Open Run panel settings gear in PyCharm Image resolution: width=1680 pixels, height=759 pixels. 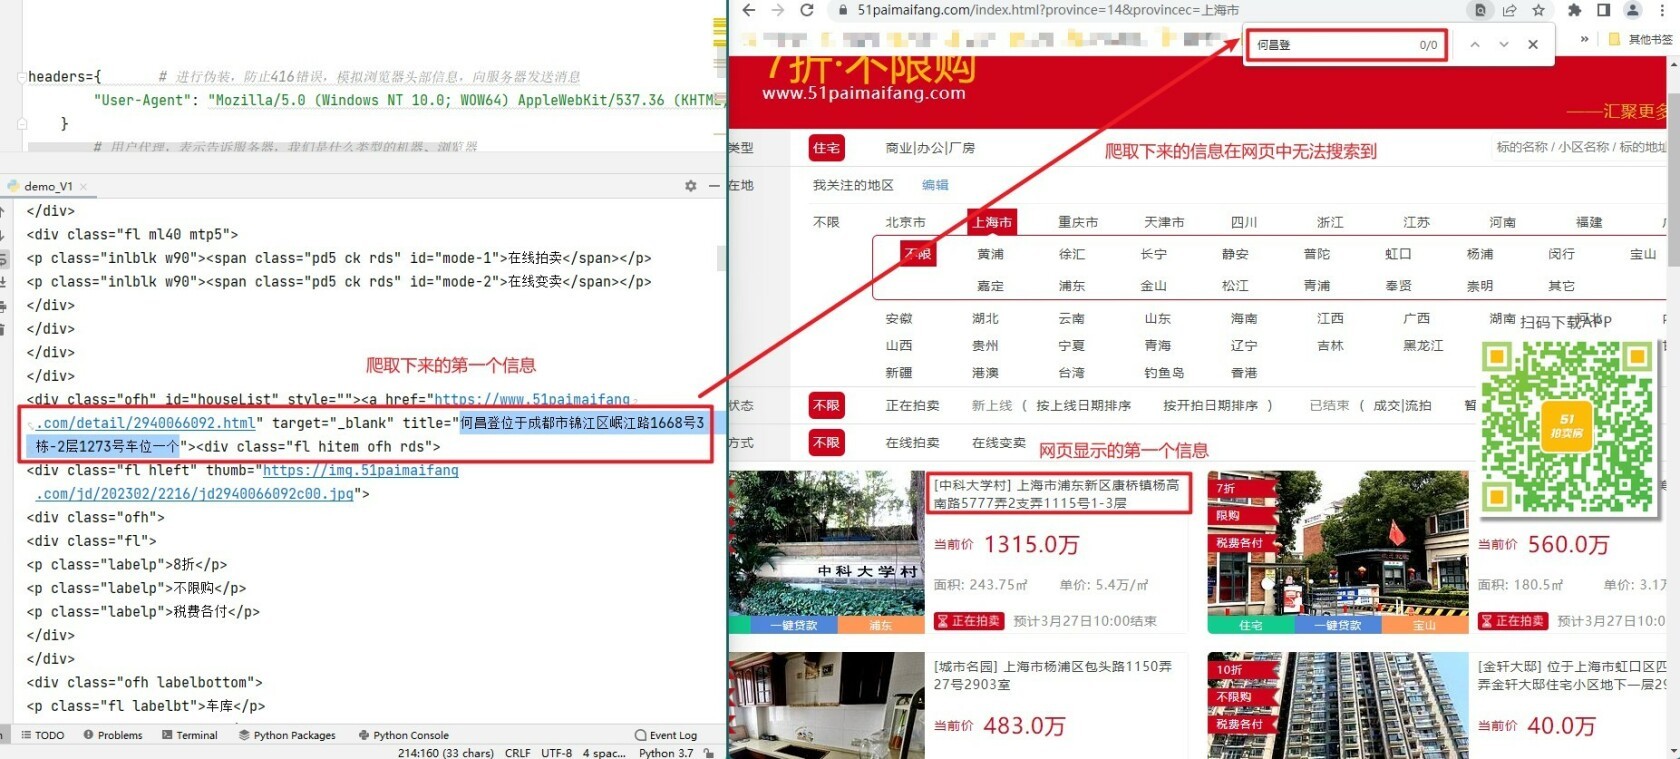pos(690,186)
